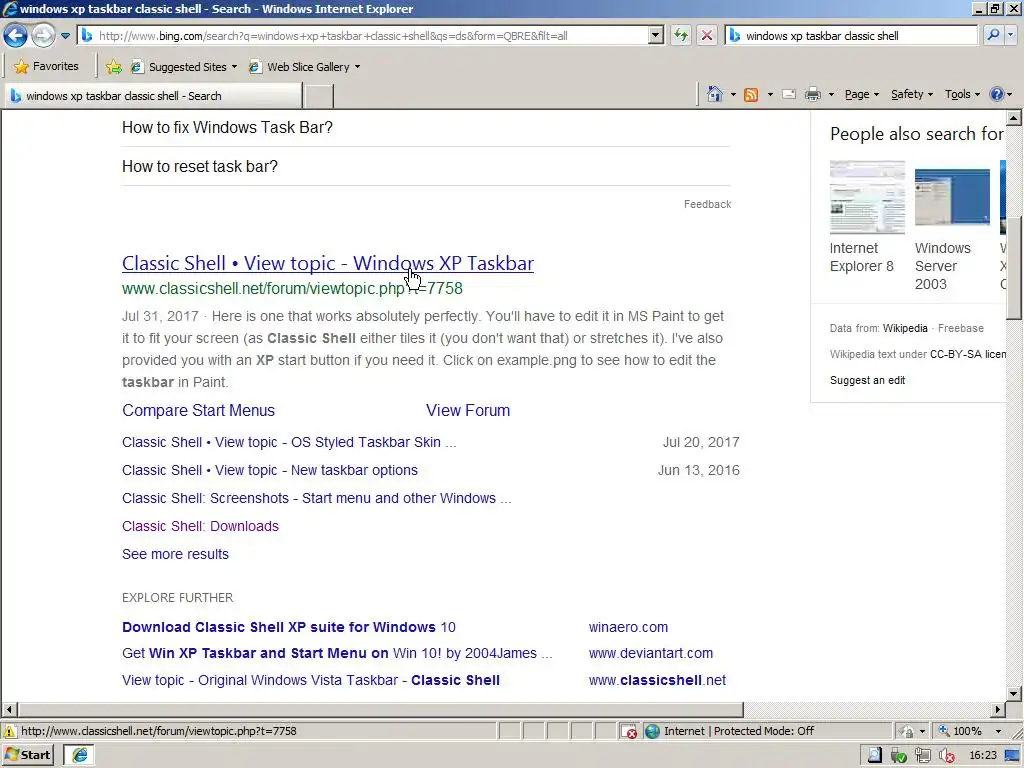Click the green classicshell.net viewtopic URL

[x=292, y=289]
